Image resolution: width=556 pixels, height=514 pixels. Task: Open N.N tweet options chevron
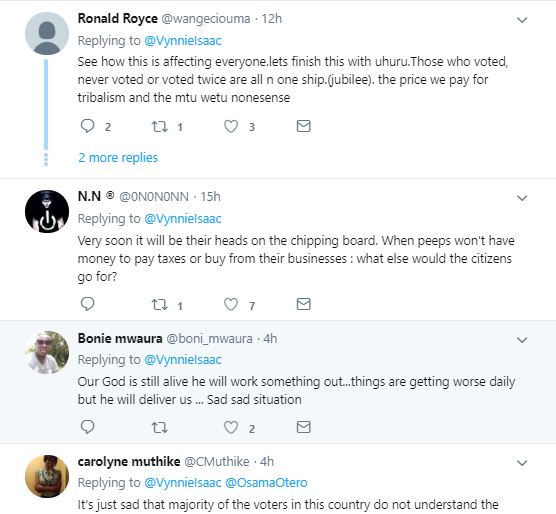pyautogui.click(x=522, y=198)
